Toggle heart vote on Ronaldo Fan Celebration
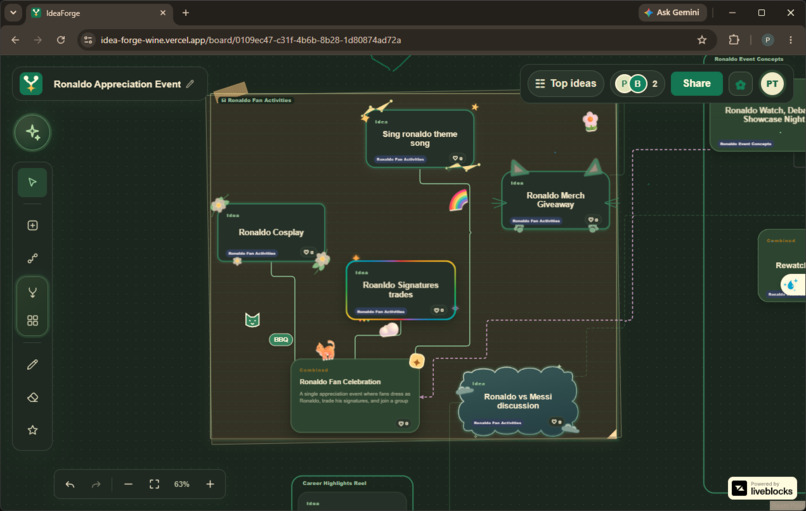Screen dimensions: 806x511 click(x=403, y=424)
